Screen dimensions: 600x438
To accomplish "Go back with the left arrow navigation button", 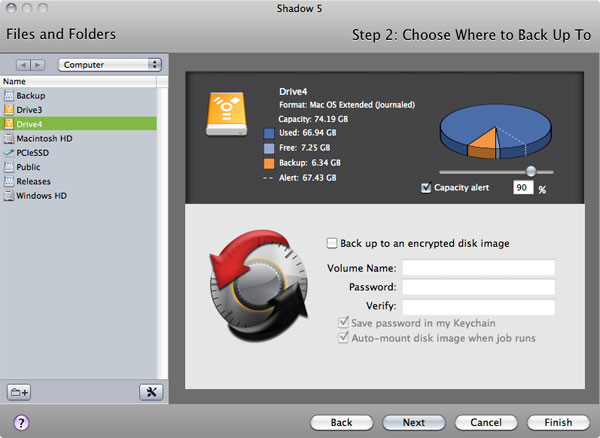I will 23,65.
